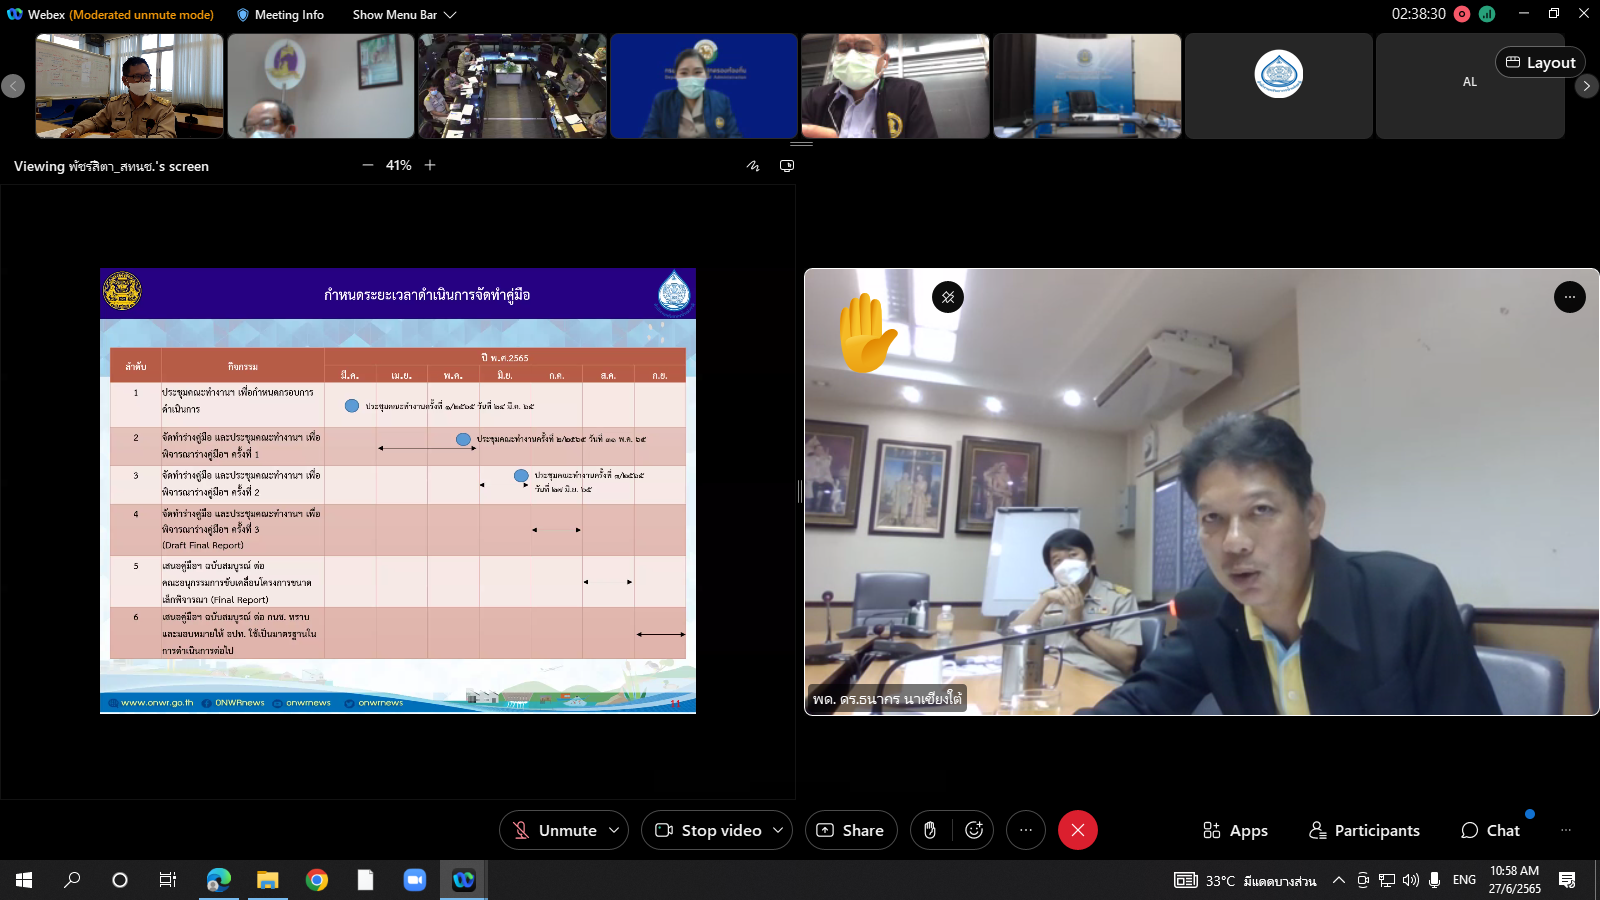Click the pop-out shared screen icon
The width and height of the screenshot is (1600, 900).
tap(787, 166)
